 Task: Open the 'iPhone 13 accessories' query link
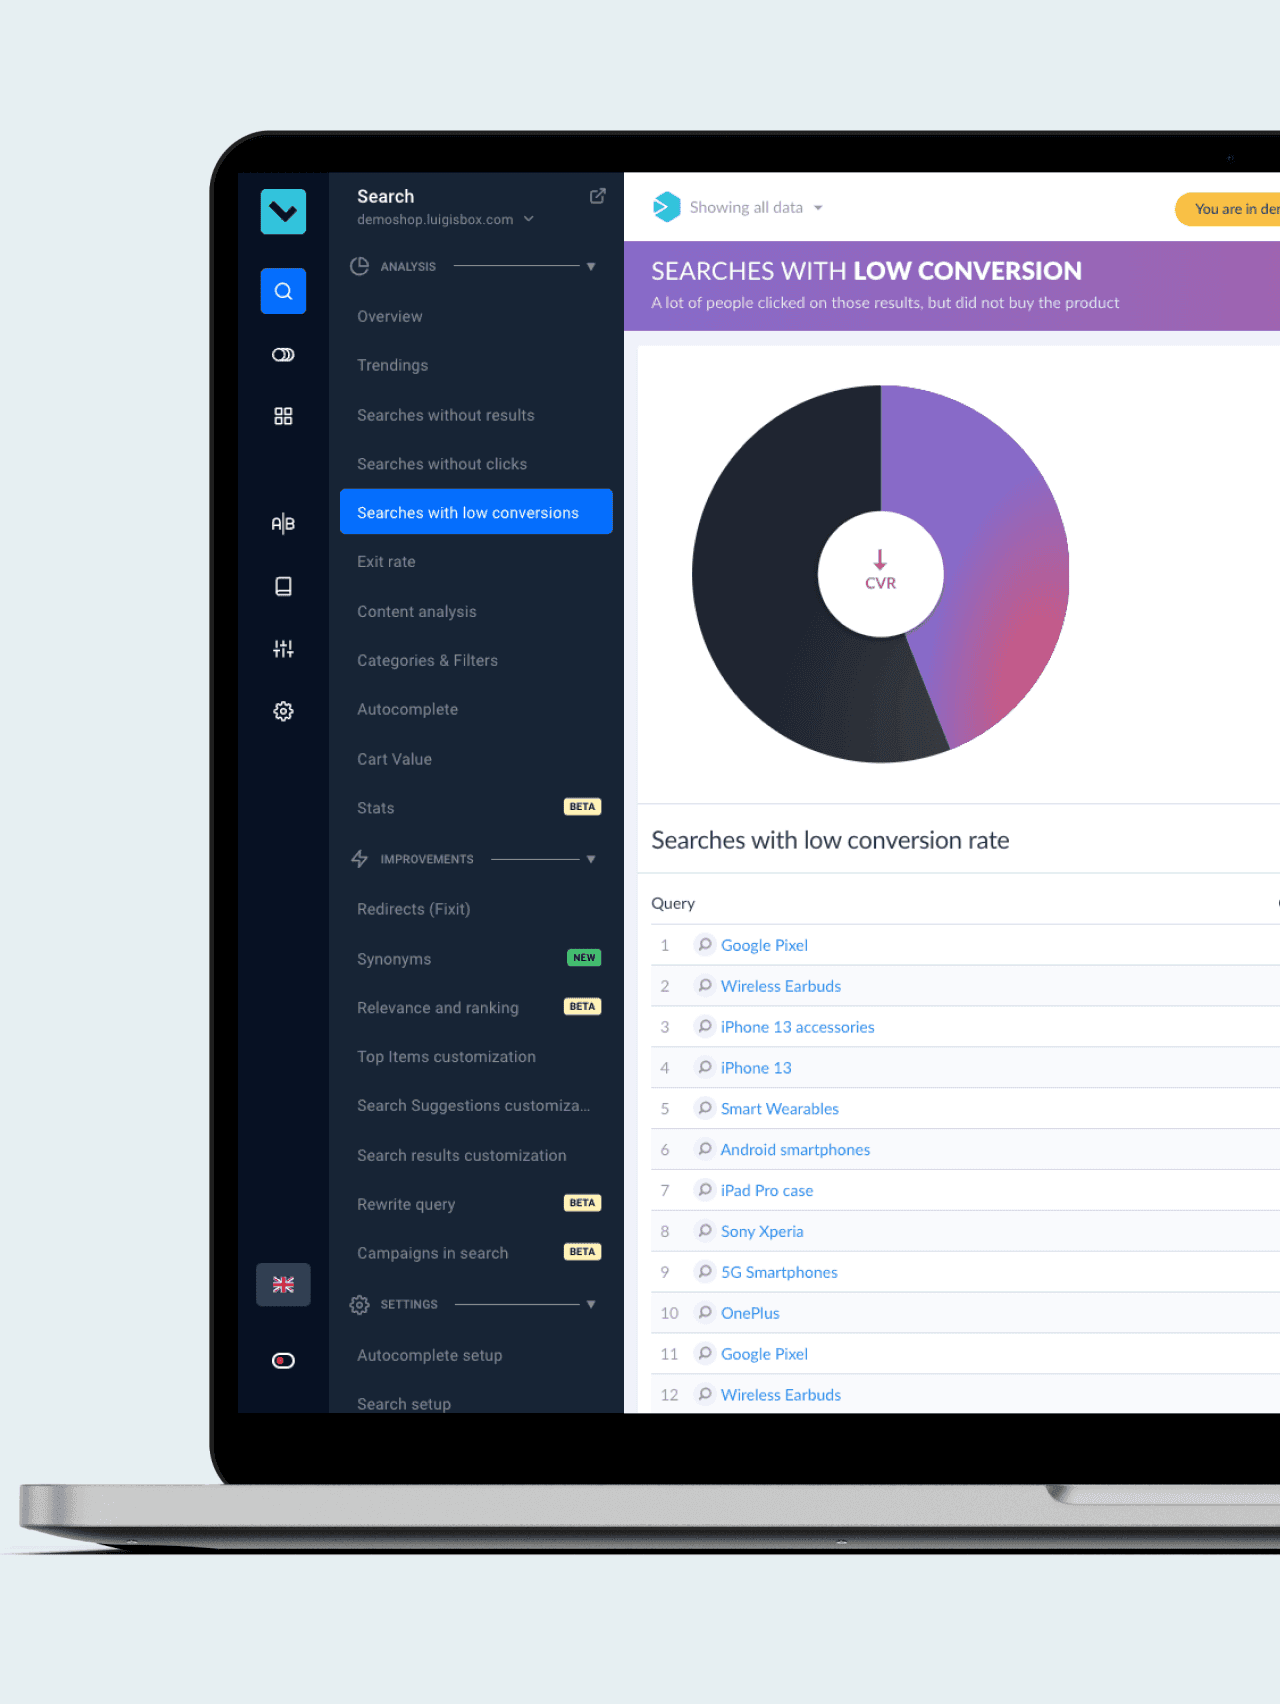pos(797,1027)
